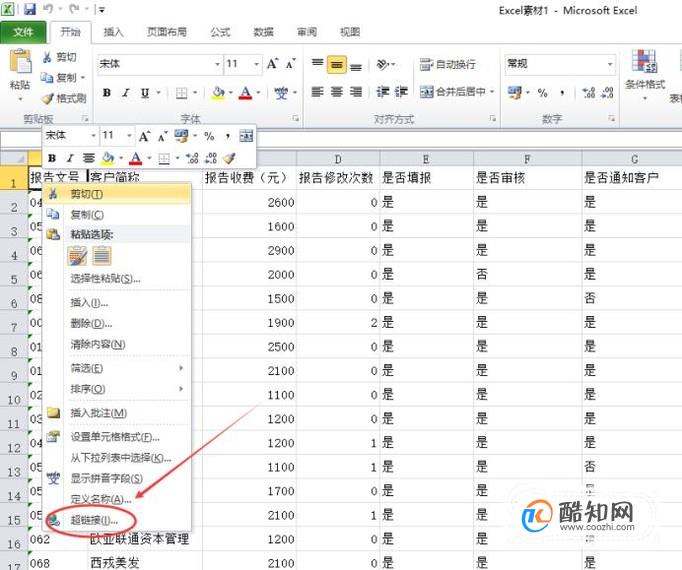Click the Undo icon in quick access toolbar
Viewport: 682px width, 570px height.
(x=48, y=9)
